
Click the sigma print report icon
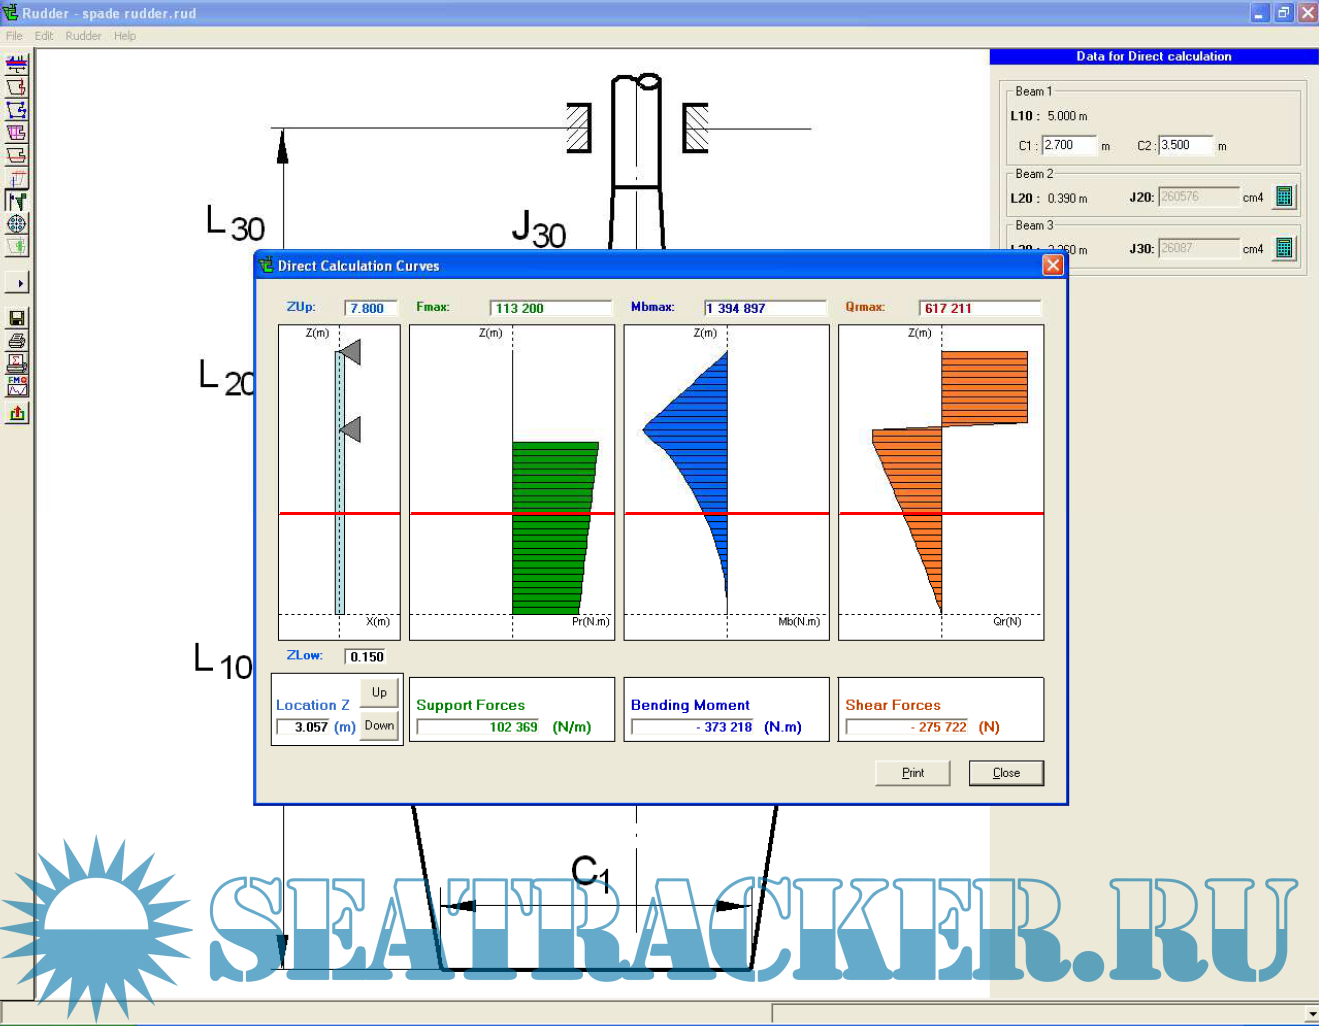pyautogui.click(x=17, y=363)
